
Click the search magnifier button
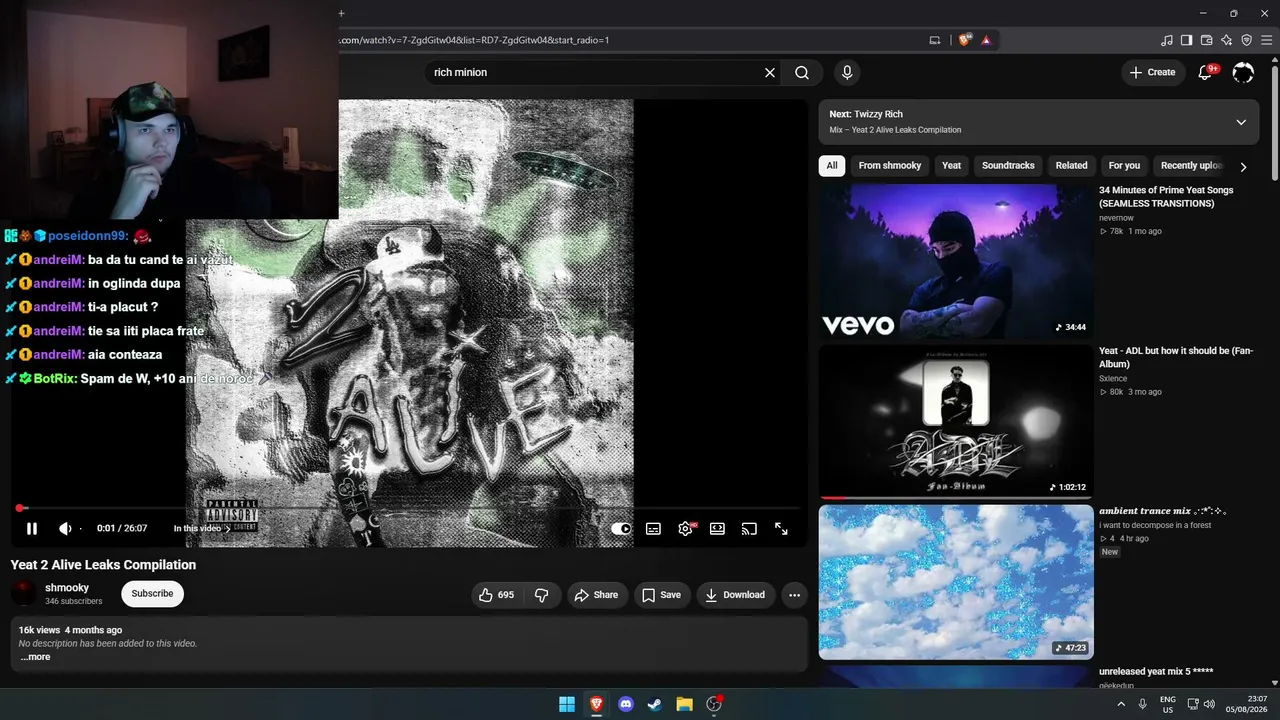802,72
